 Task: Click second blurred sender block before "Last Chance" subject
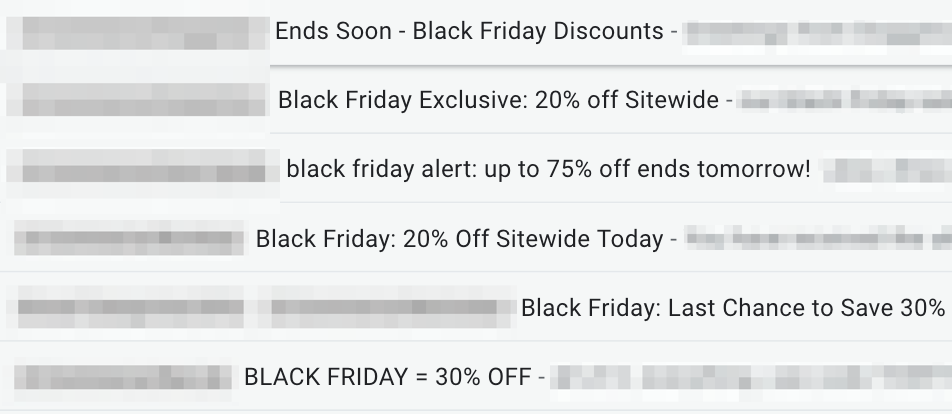tap(392, 307)
